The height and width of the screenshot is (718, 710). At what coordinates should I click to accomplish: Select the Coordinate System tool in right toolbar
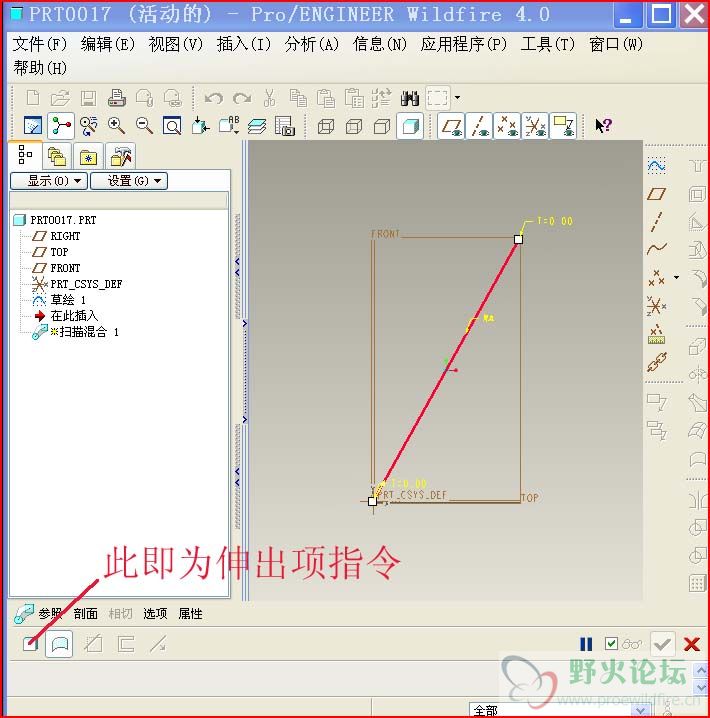pyautogui.click(x=656, y=306)
